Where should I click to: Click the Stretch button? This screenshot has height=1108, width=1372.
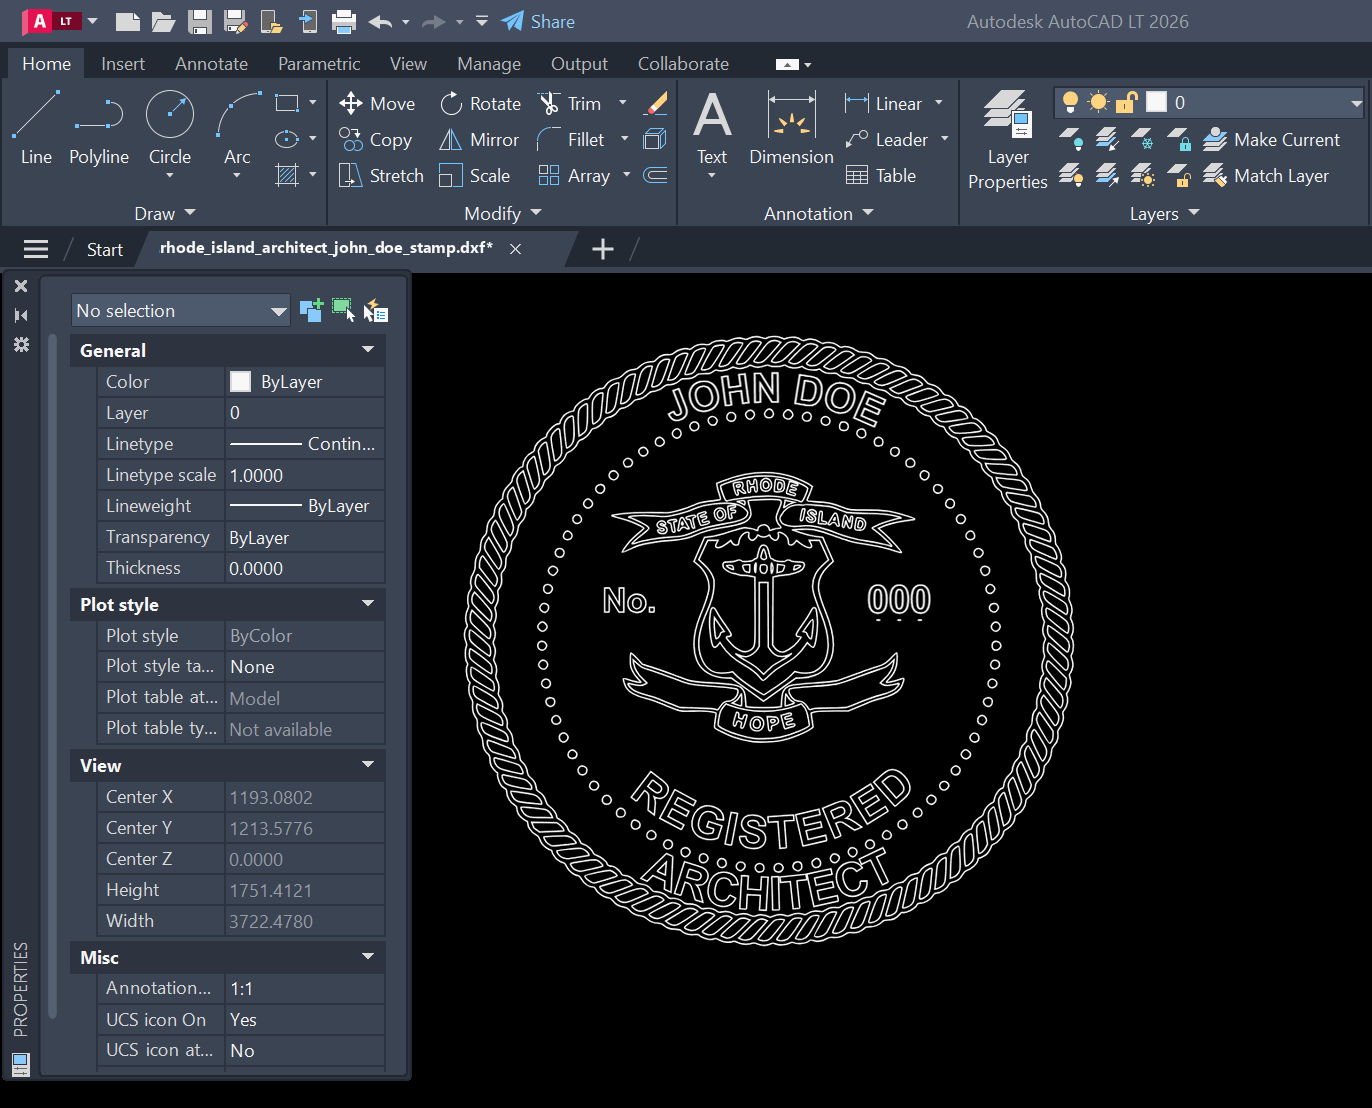tap(381, 175)
